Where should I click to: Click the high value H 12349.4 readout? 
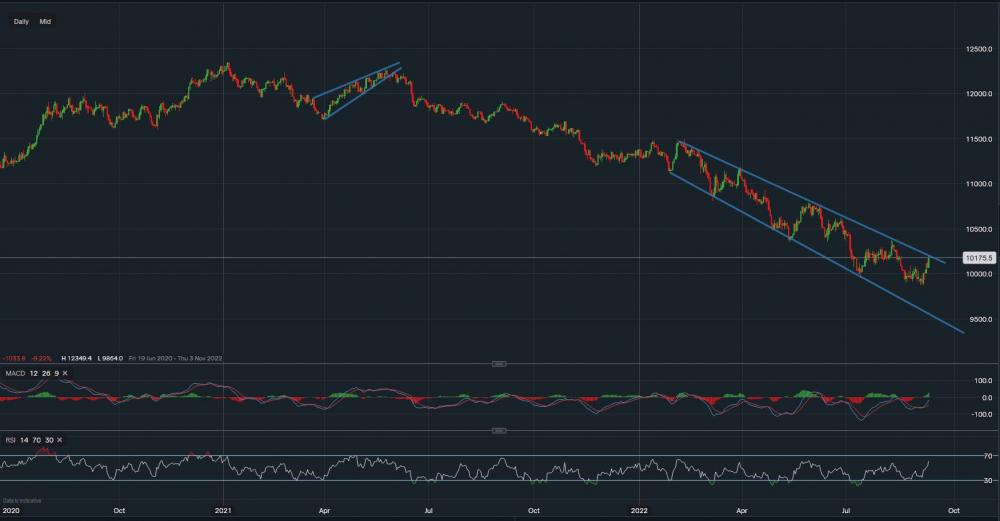click(x=77, y=357)
